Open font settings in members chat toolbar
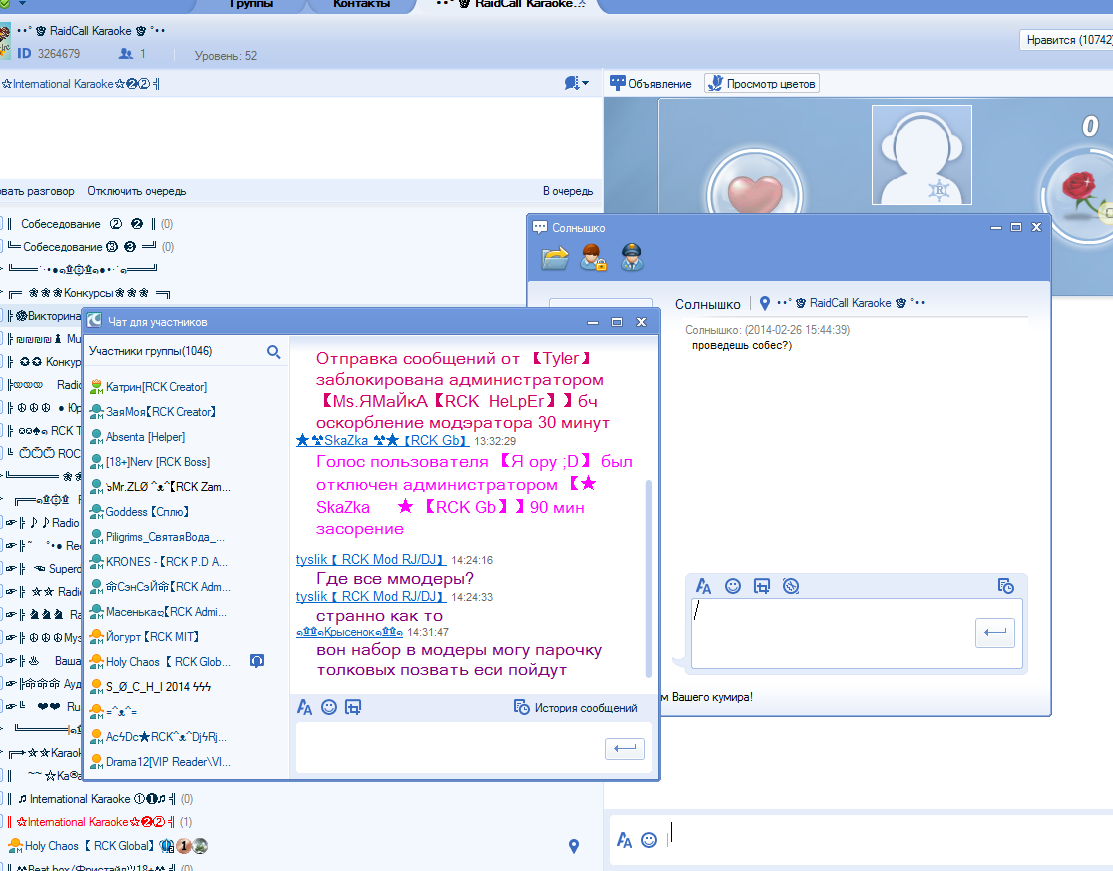 305,707
